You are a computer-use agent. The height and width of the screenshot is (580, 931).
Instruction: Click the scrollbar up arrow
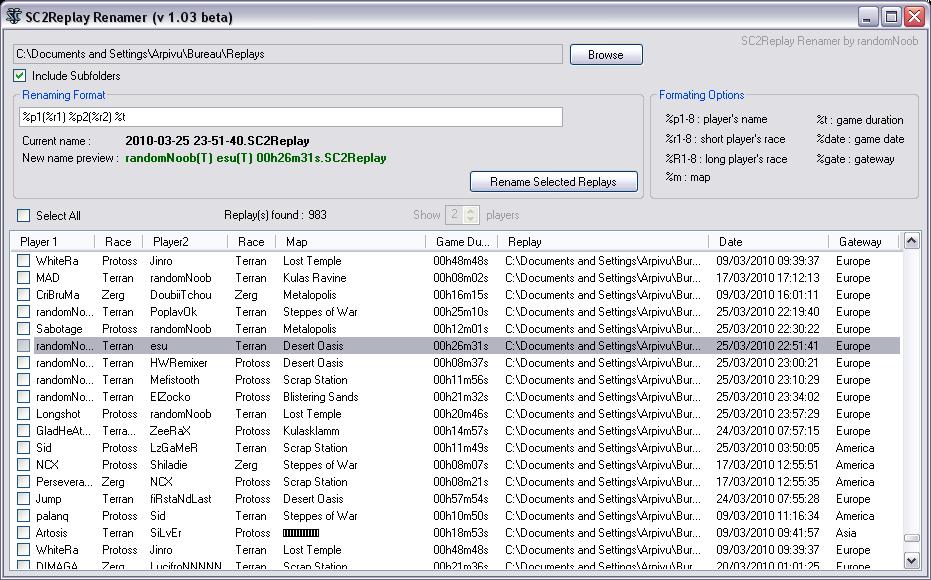tap(911, 241)
